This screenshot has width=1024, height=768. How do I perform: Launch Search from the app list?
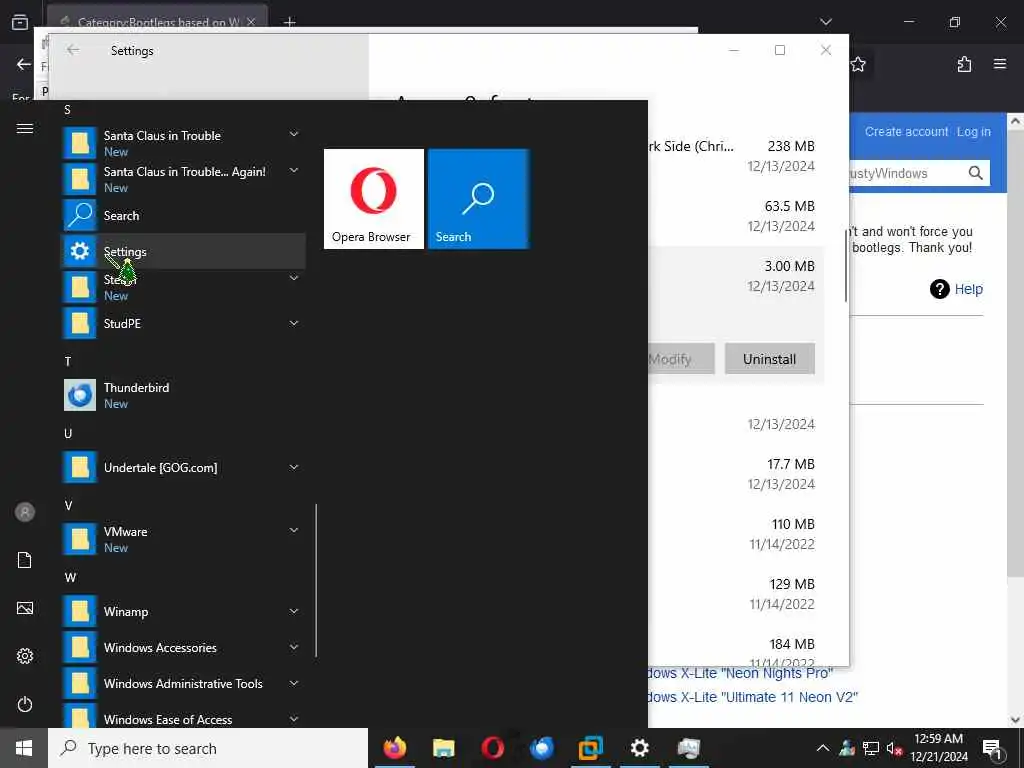coord(183,215)
